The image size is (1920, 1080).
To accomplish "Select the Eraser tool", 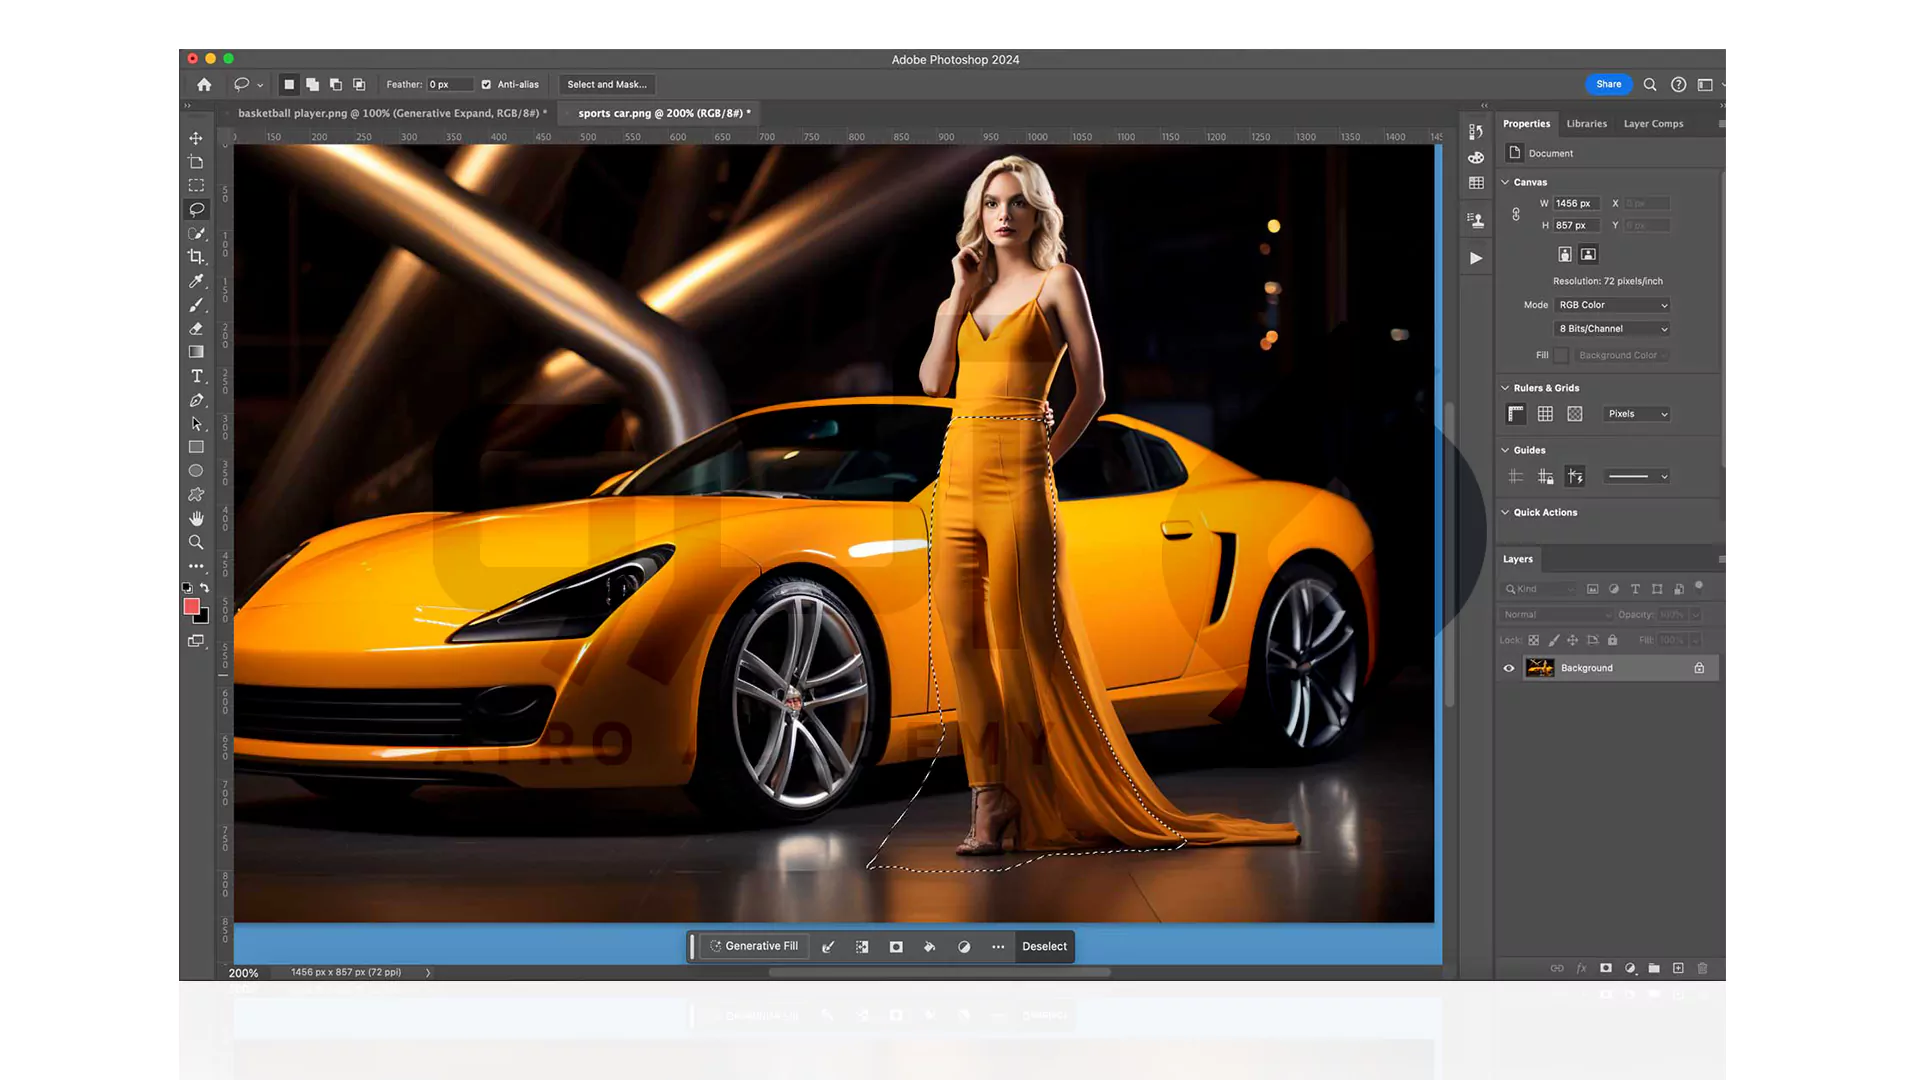I will [196, 329].
